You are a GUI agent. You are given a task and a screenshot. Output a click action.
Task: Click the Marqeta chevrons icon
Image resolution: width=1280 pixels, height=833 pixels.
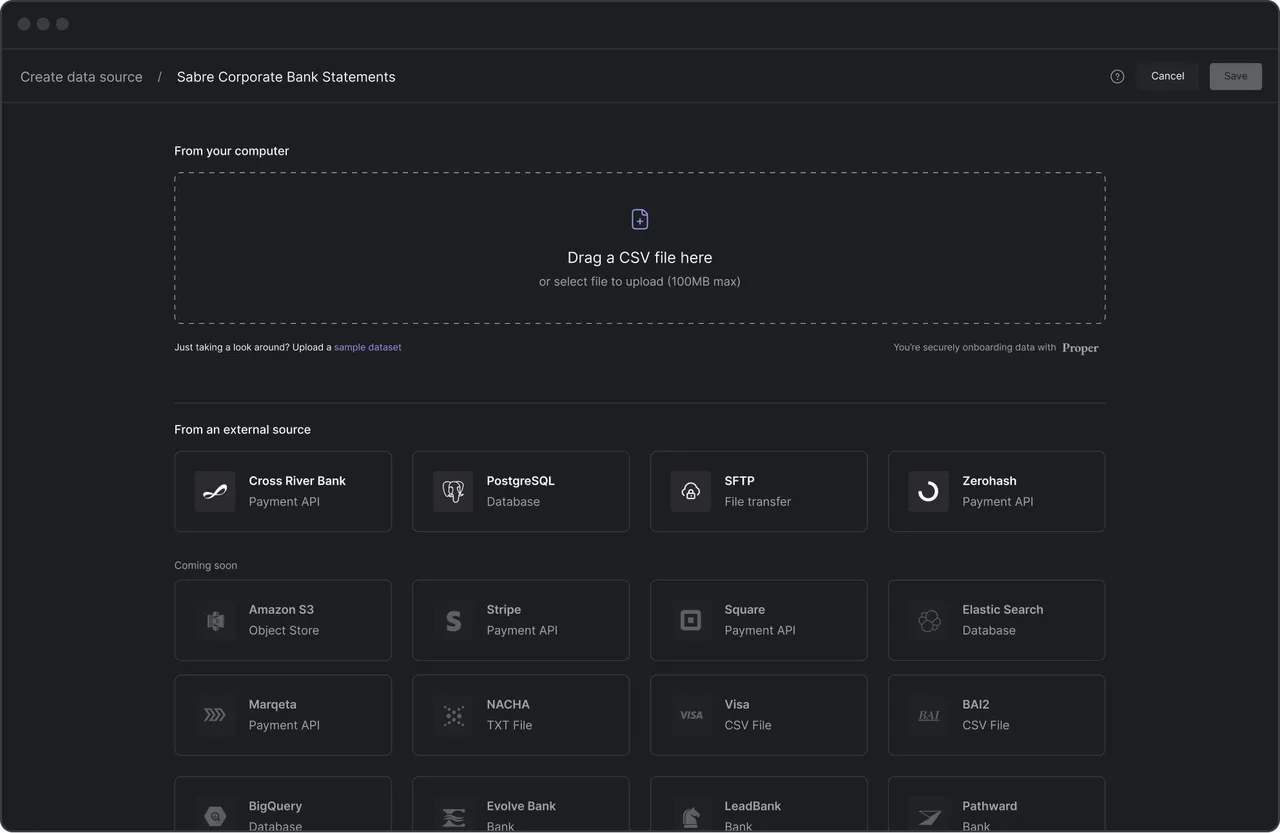point(215,715)
